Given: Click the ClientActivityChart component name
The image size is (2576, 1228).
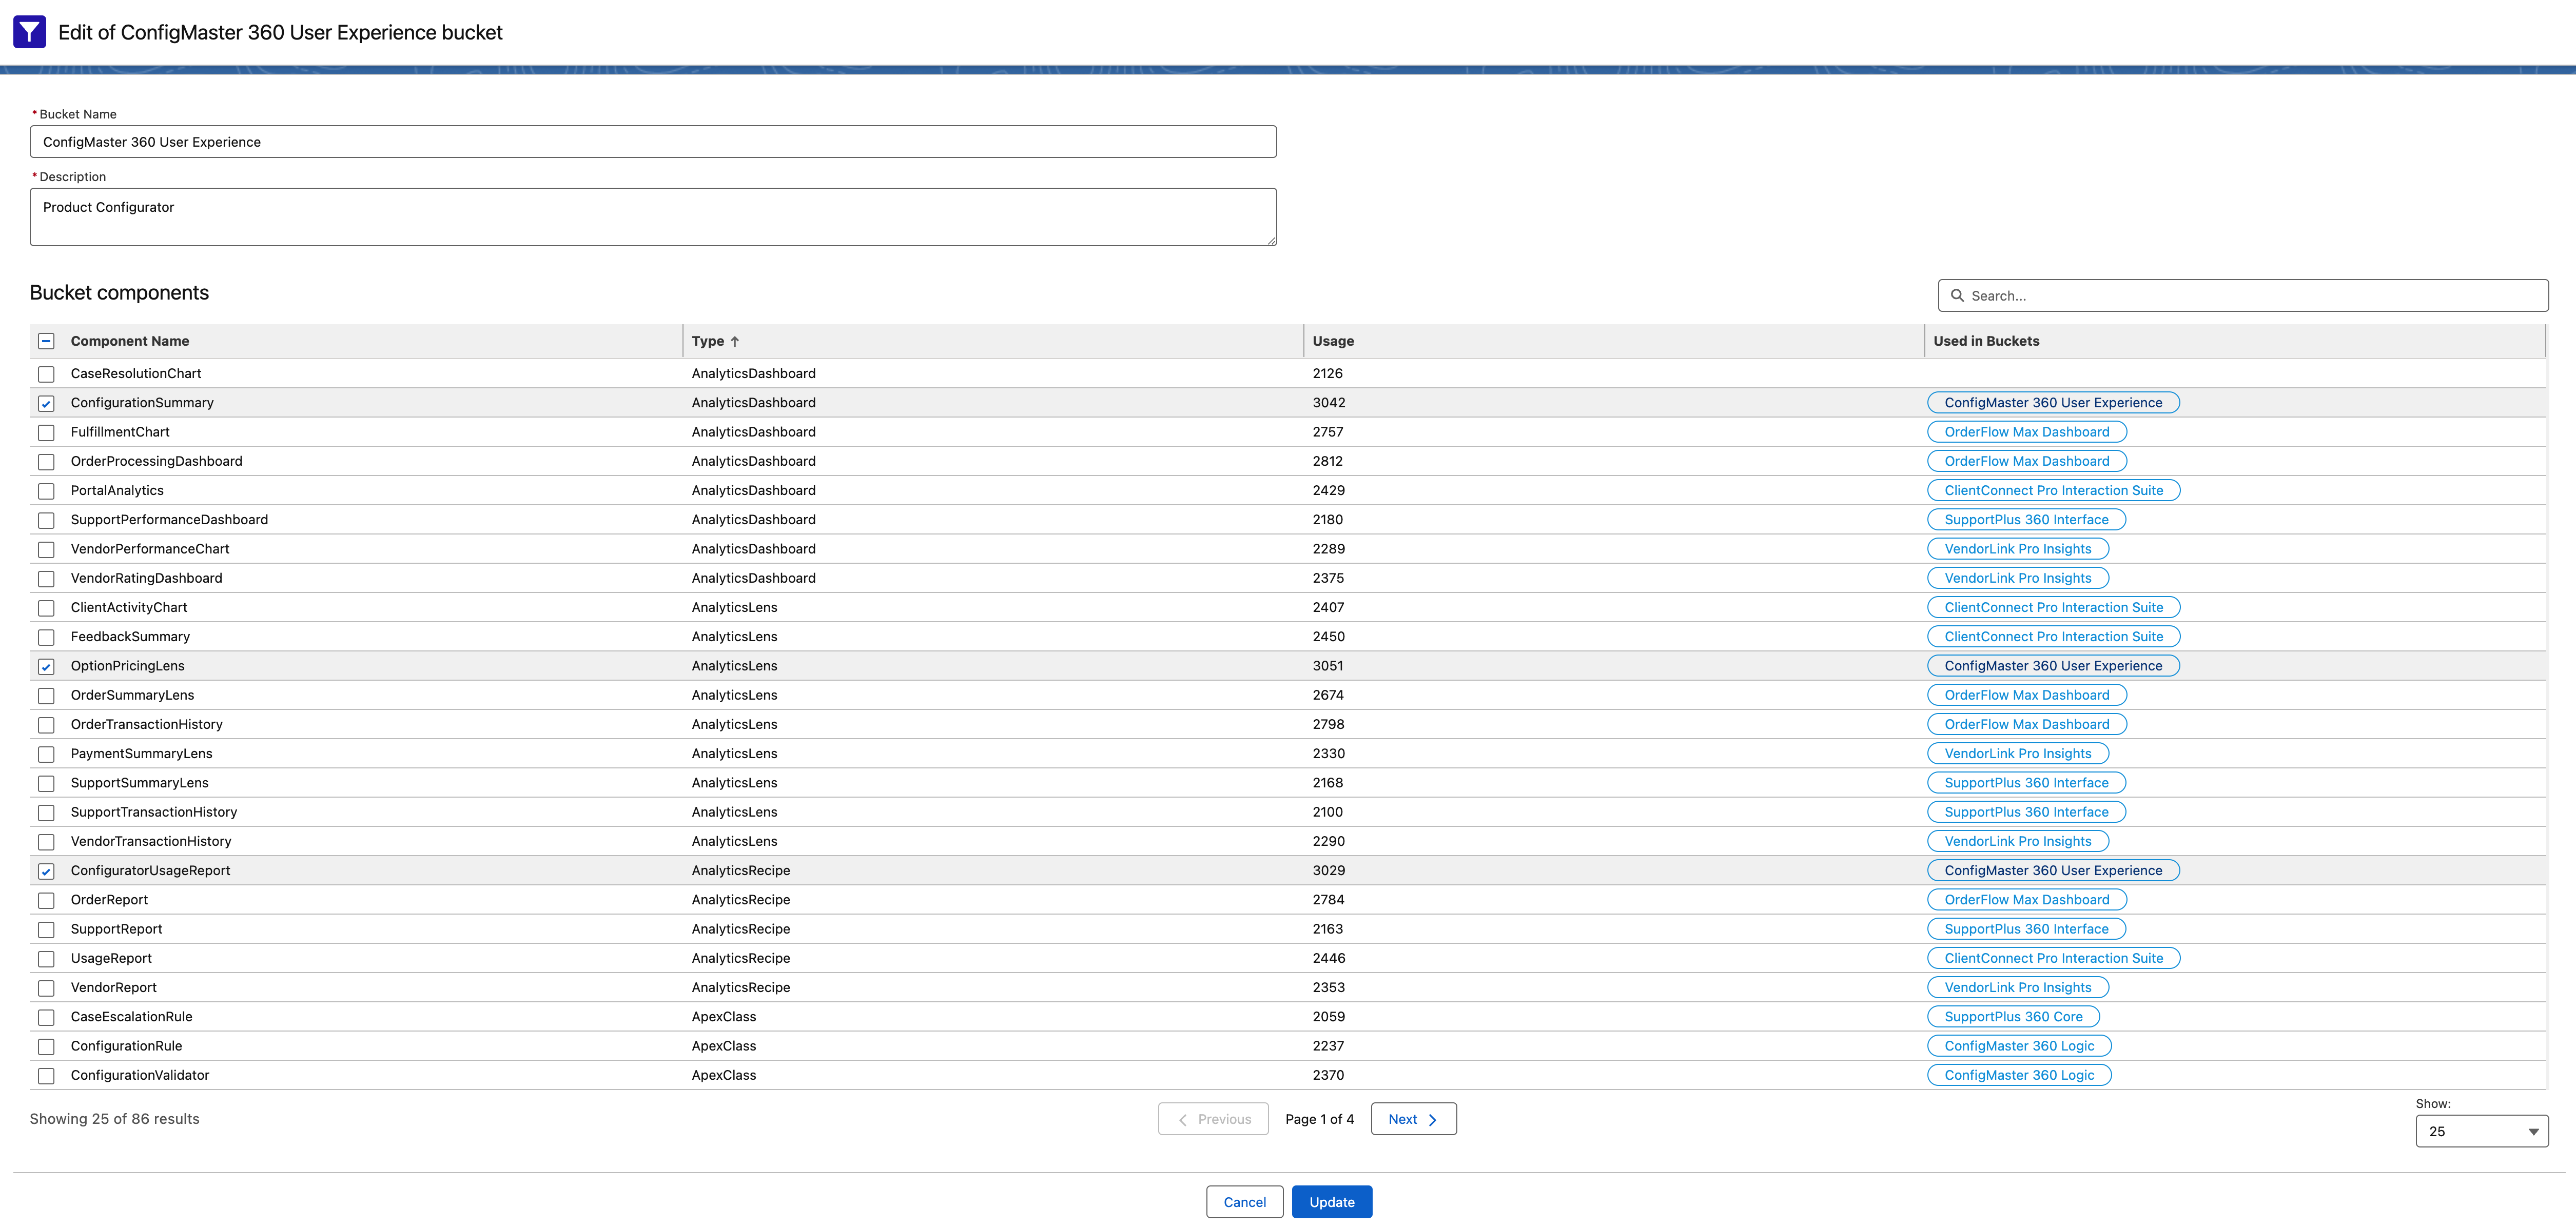Looking at the screenshot, I should (x=129, y=607).
